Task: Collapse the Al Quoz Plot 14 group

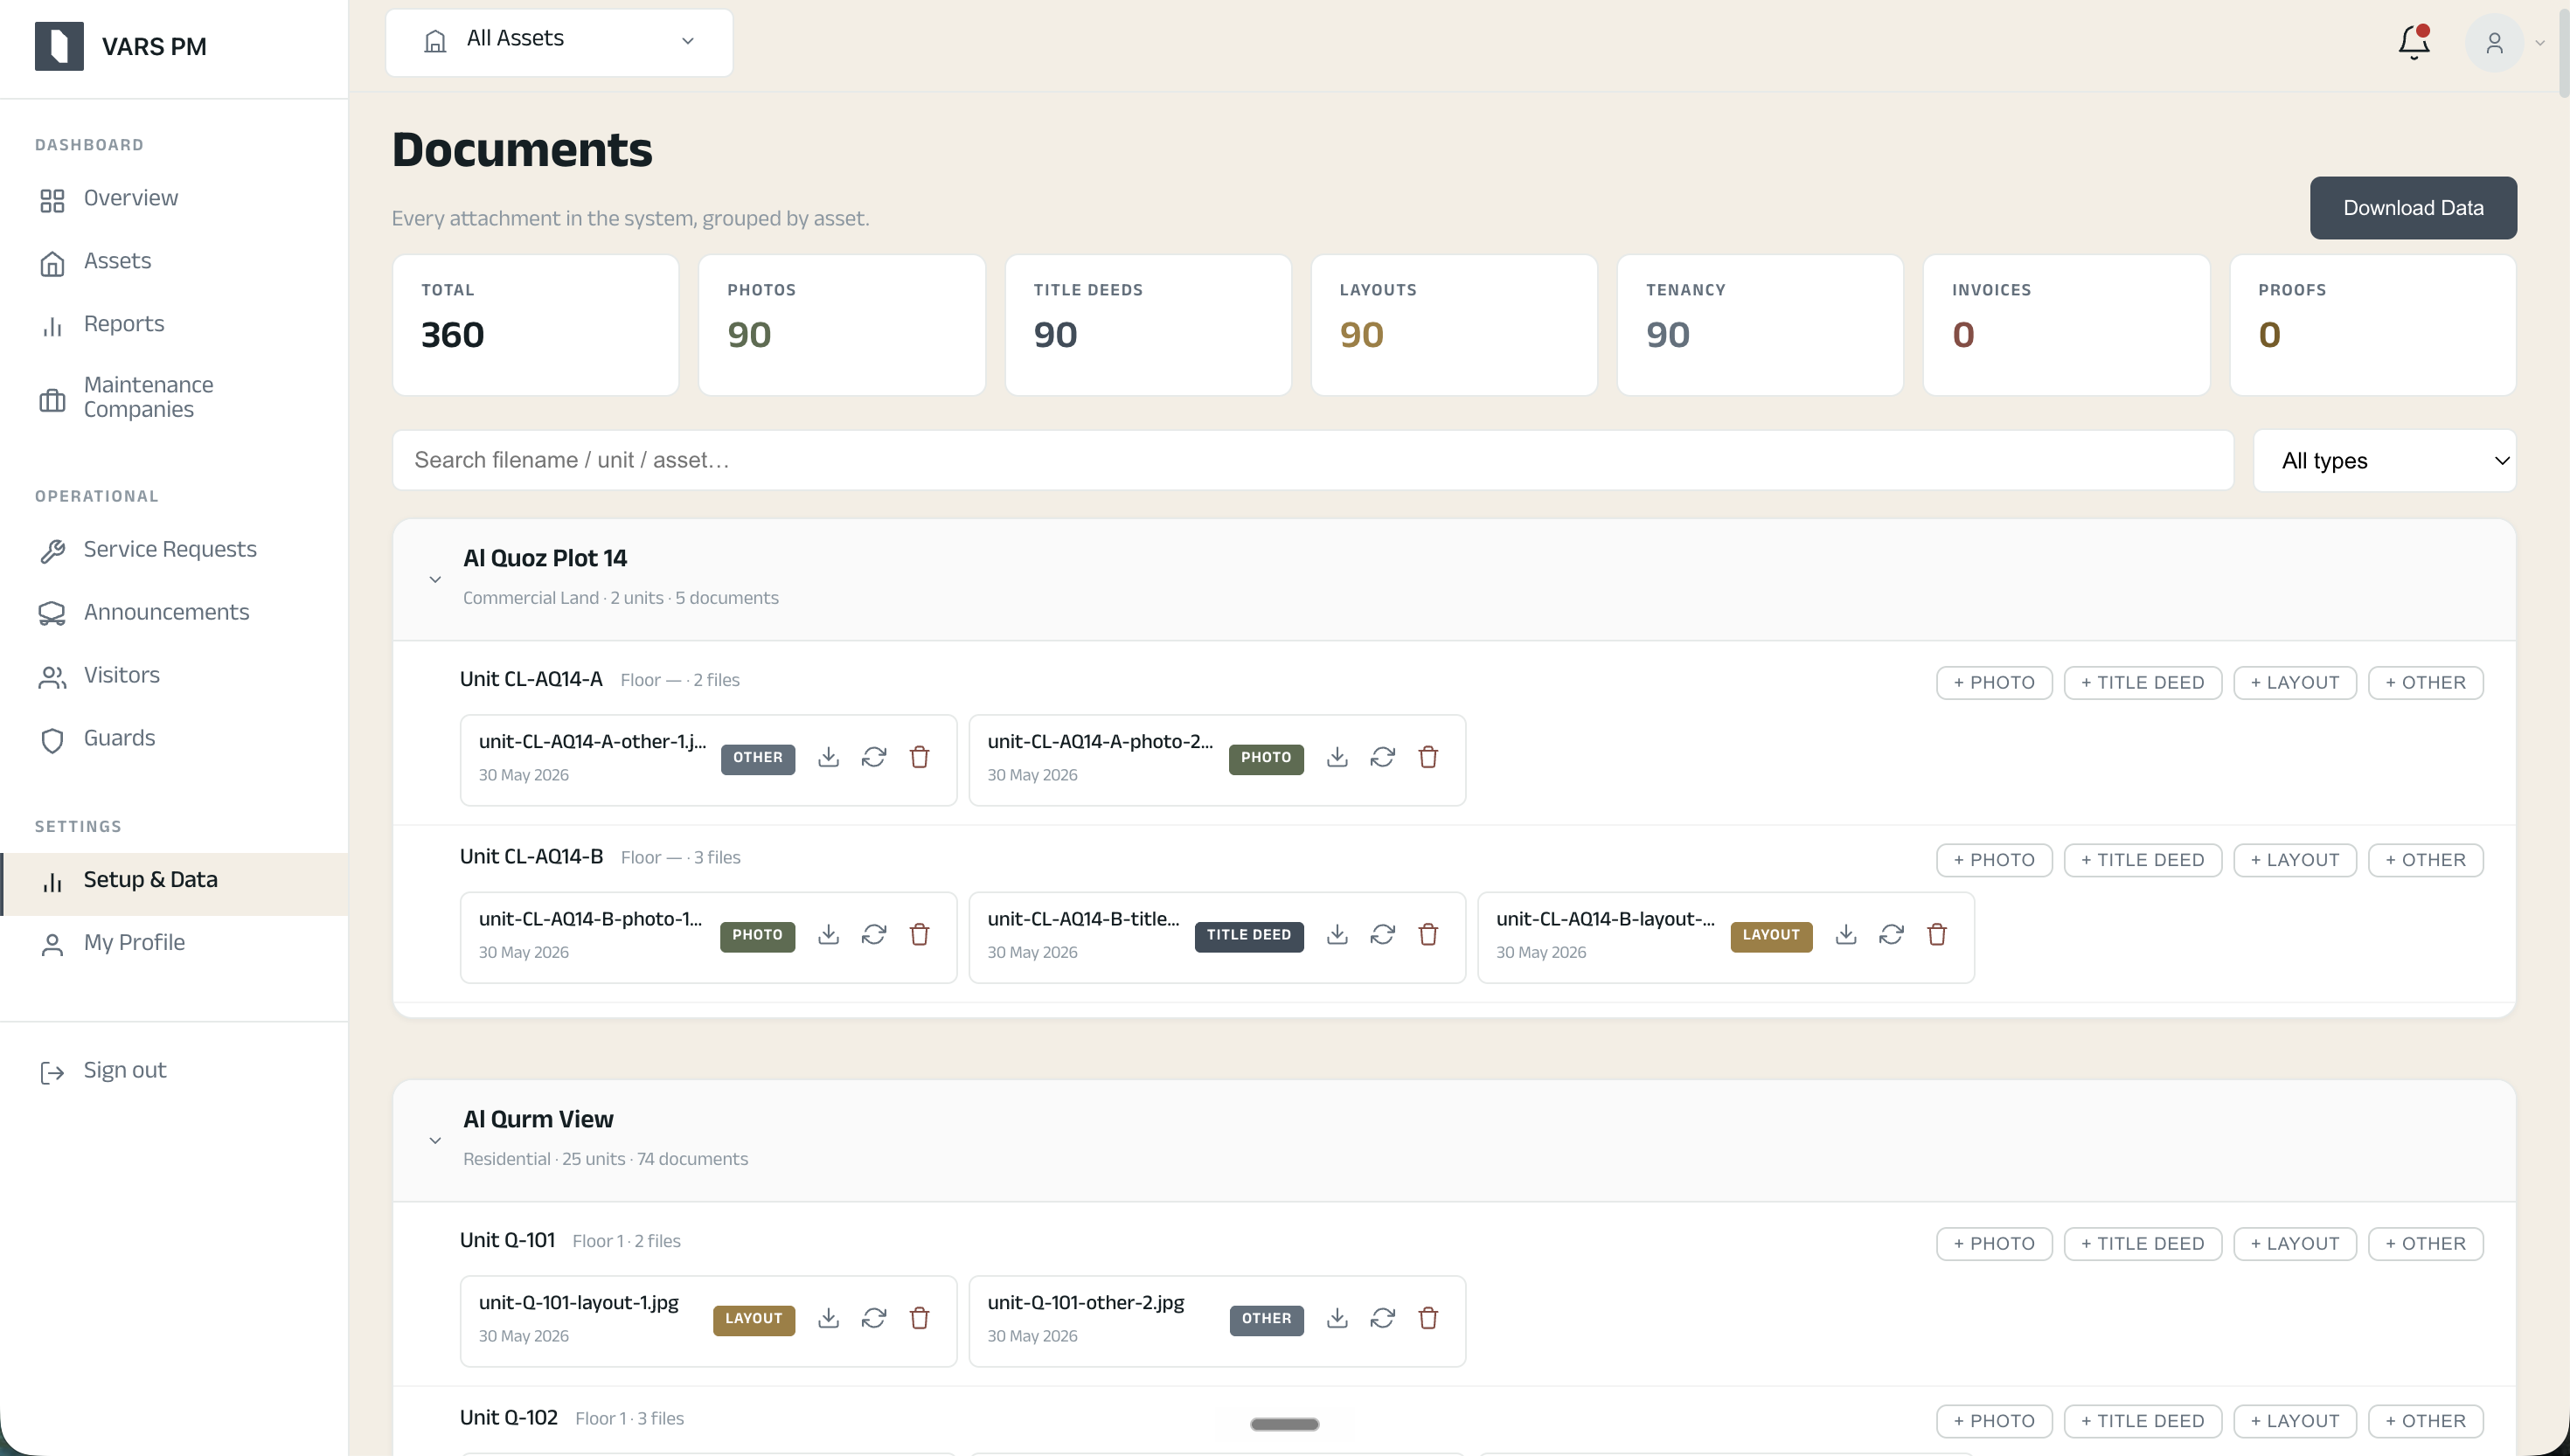Action: pos(435,579)
